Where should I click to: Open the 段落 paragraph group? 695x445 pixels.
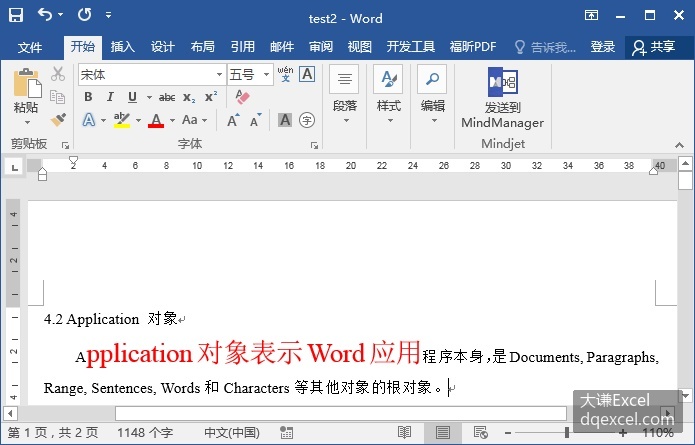344,95
